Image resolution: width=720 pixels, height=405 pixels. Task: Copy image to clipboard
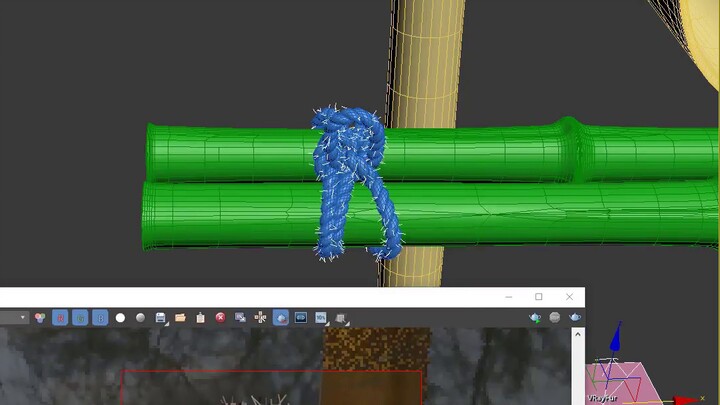pos(200,318)
